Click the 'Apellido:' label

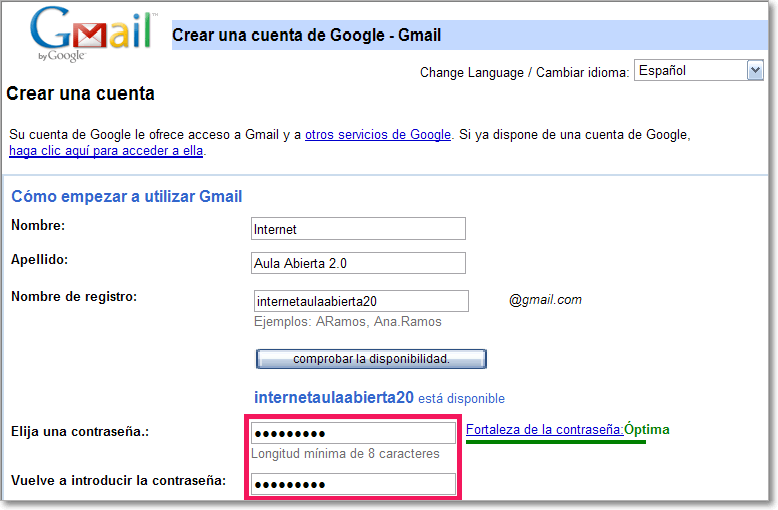[x=39, y=259]
